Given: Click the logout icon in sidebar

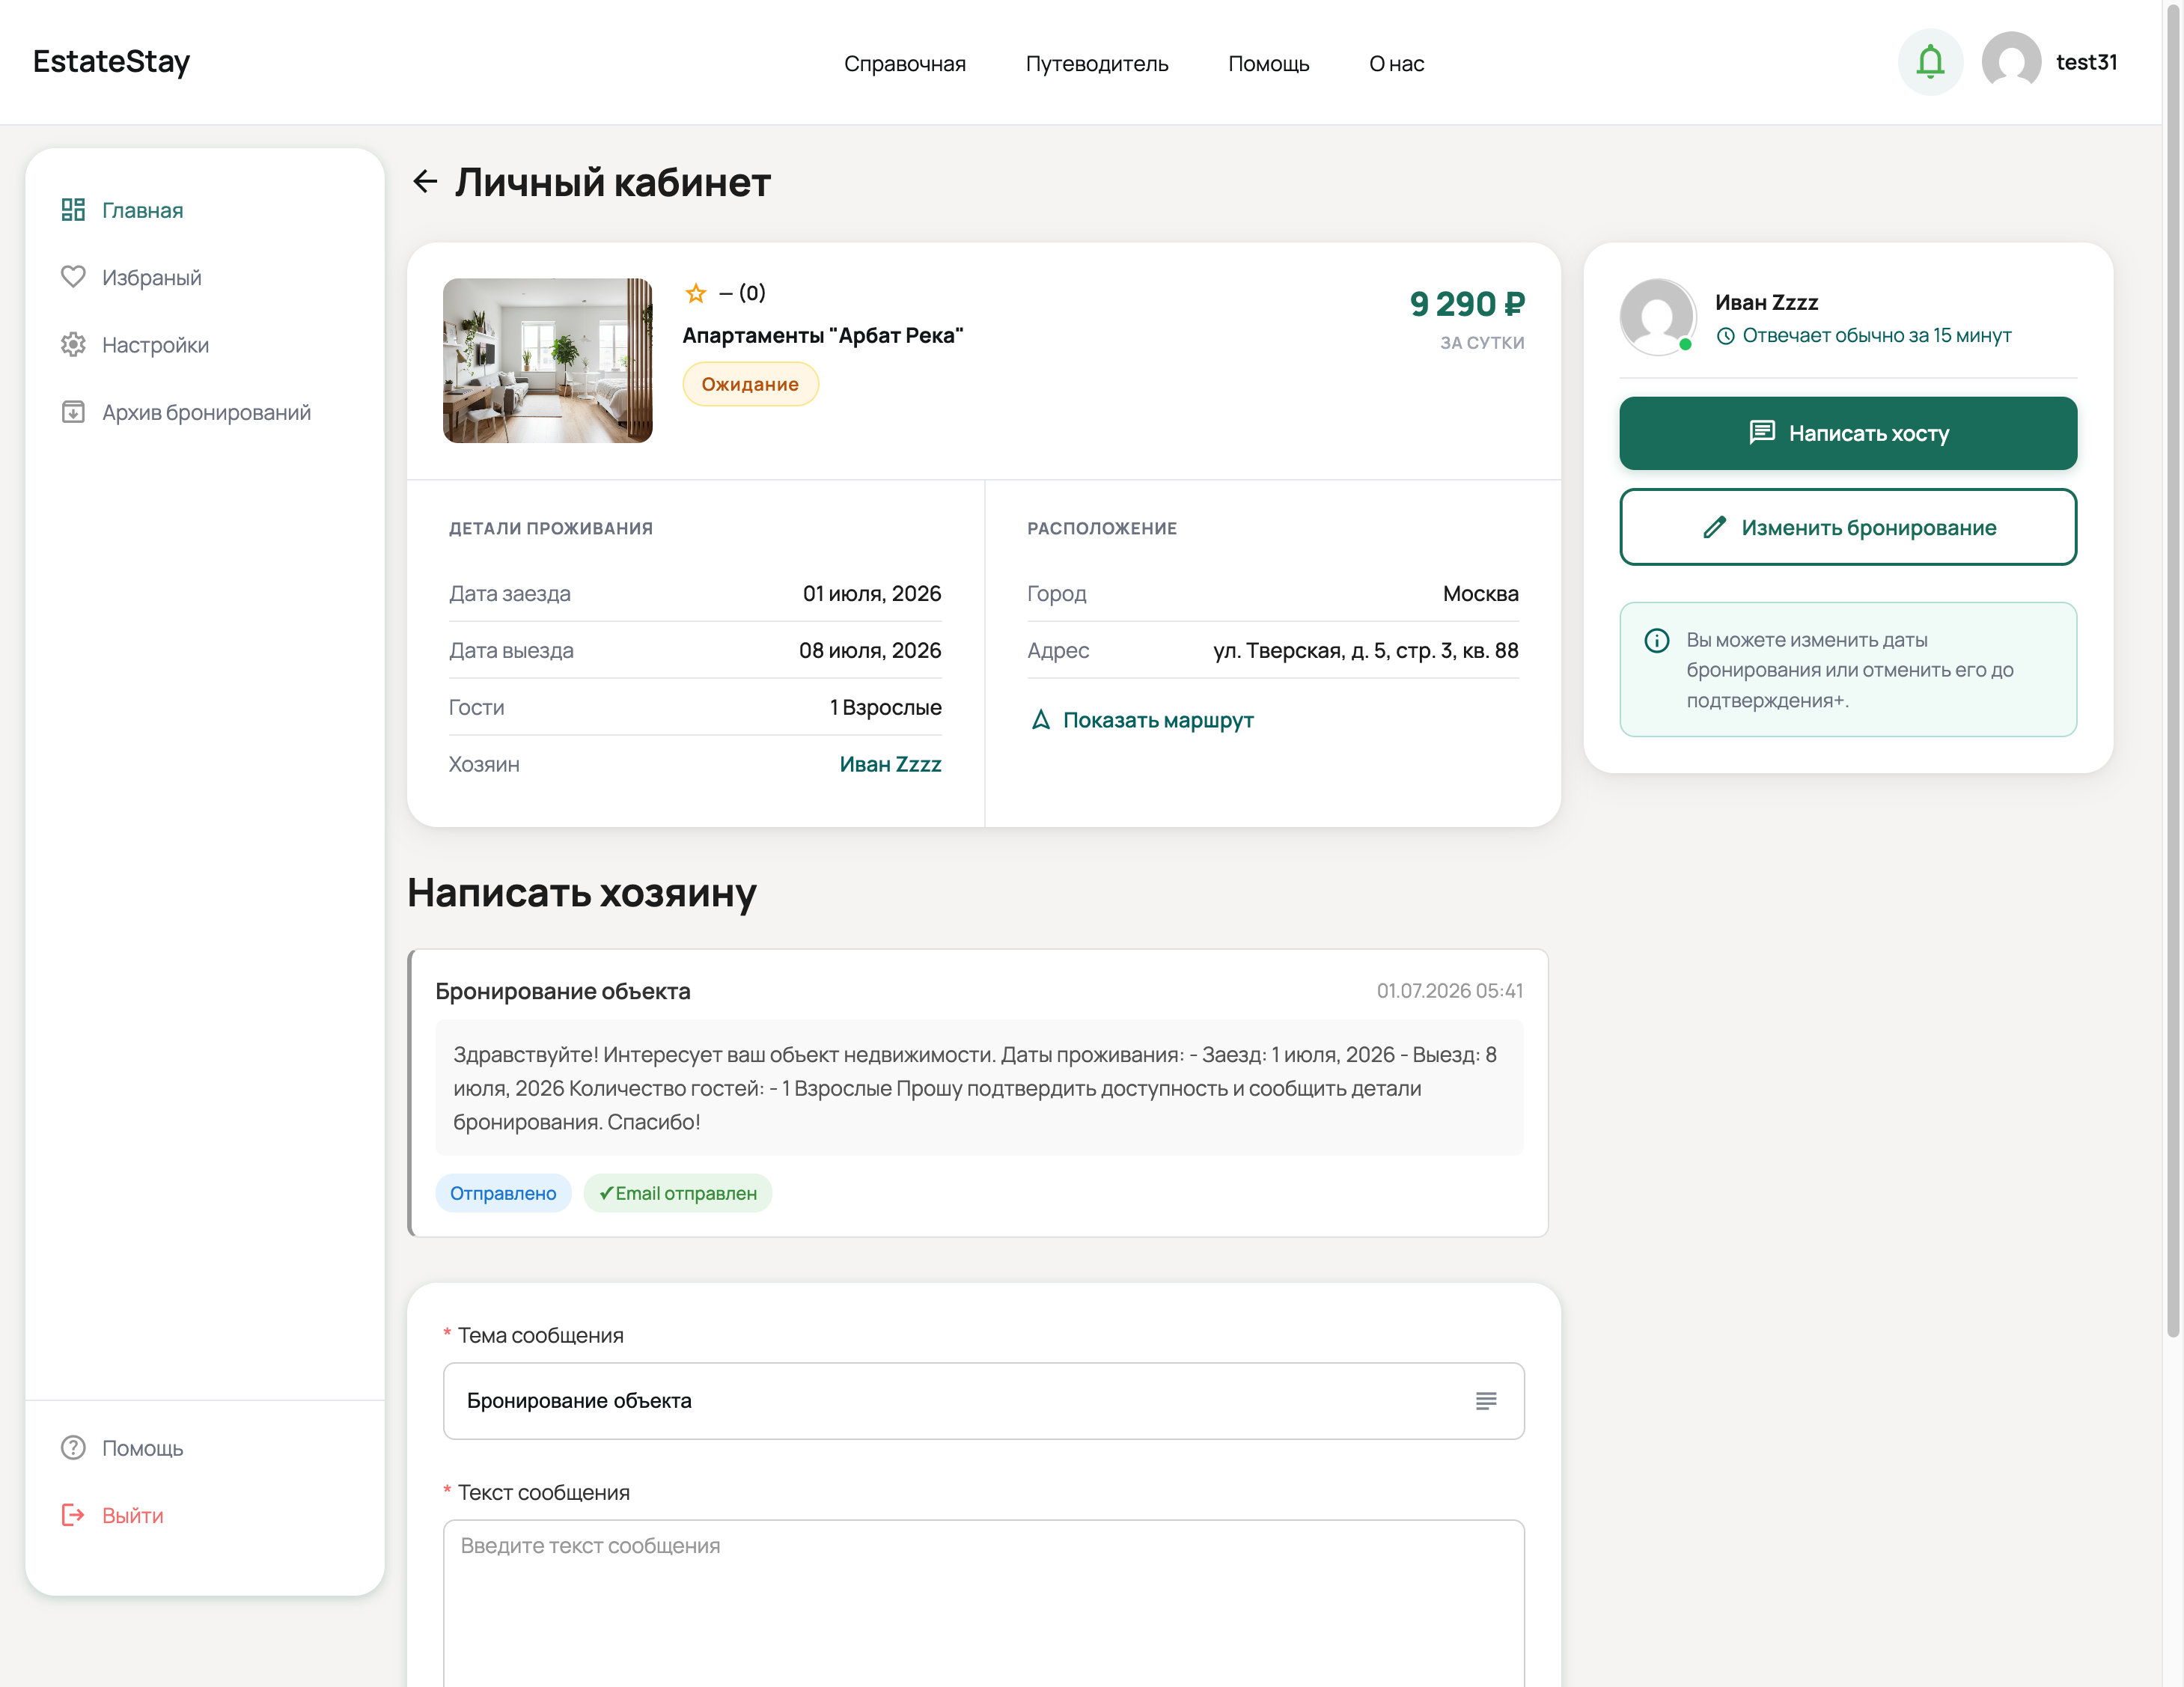Looking at the screenshot, I should [x=73, y=1515].
